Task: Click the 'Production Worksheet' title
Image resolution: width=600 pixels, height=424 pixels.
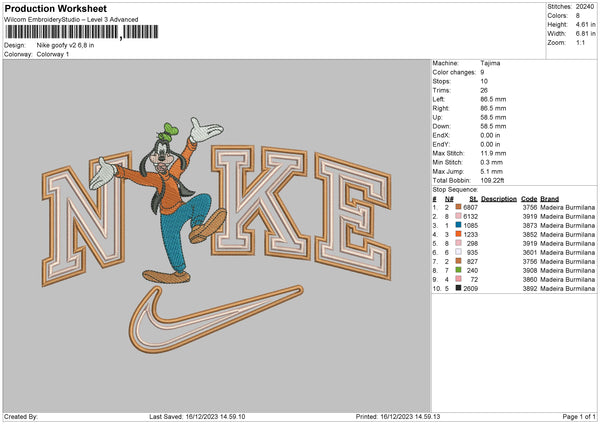Action: pos(55,8)
